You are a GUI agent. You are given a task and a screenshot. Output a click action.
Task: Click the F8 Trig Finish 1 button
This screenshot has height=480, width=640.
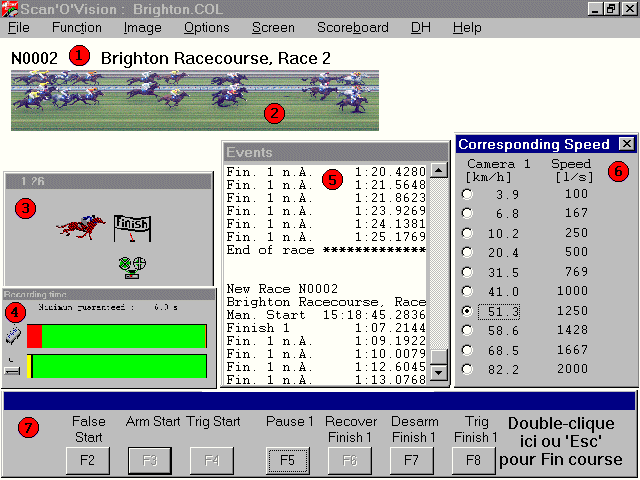(473, 460)
